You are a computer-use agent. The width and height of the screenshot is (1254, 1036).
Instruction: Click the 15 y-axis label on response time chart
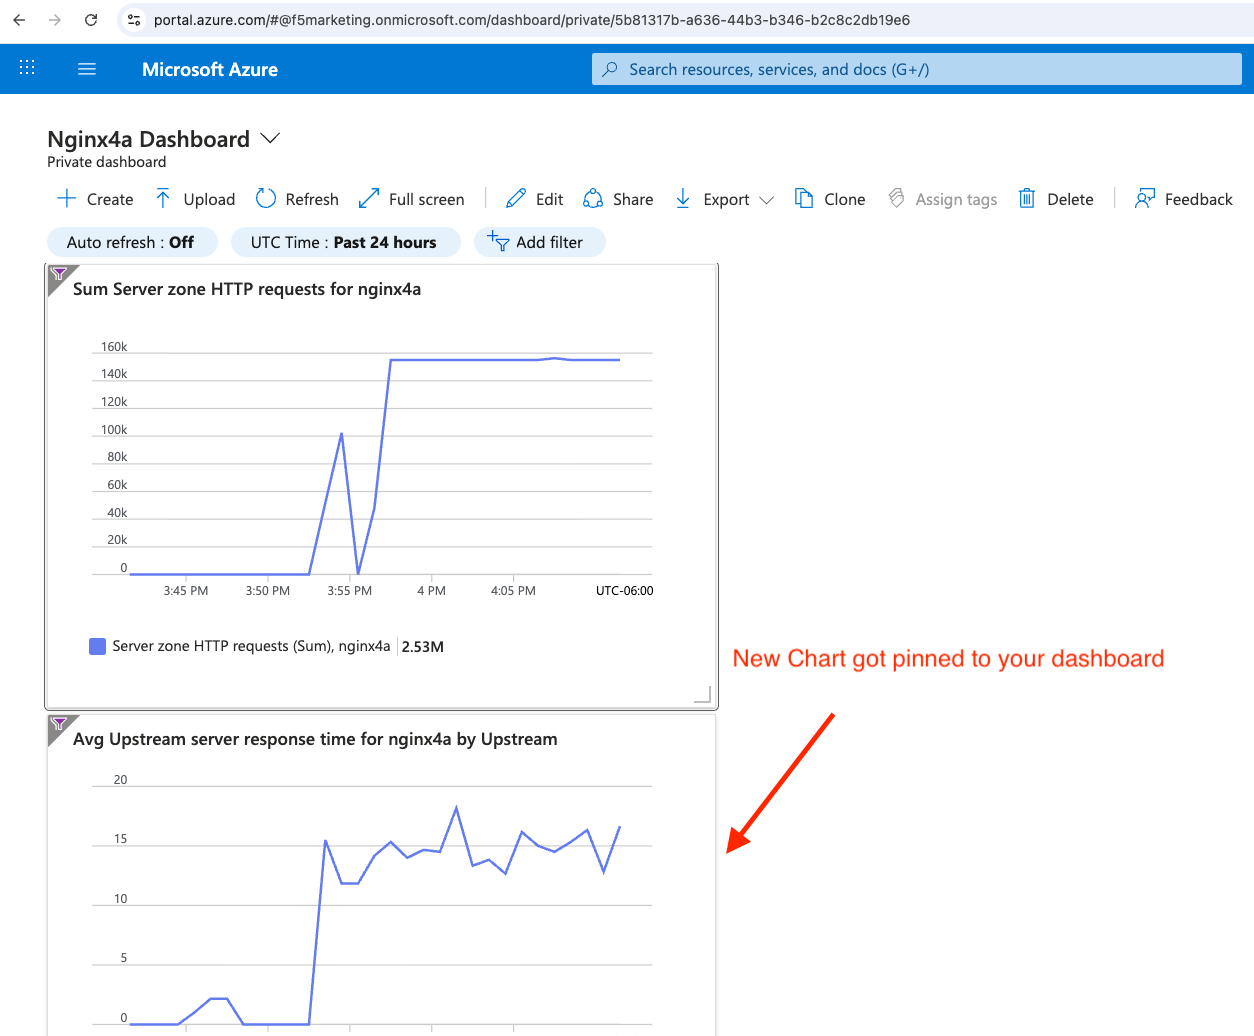coord(120,839)
